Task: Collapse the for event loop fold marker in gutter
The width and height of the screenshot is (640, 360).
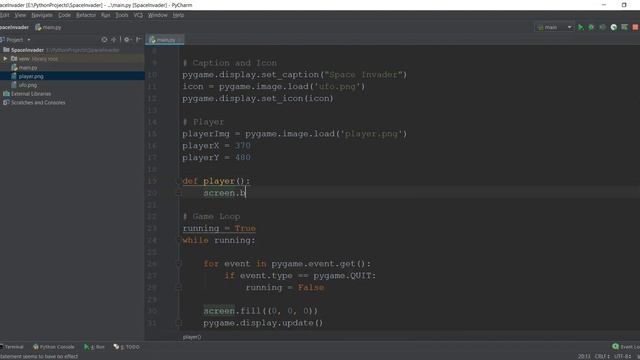Action: tap(179, 264)
